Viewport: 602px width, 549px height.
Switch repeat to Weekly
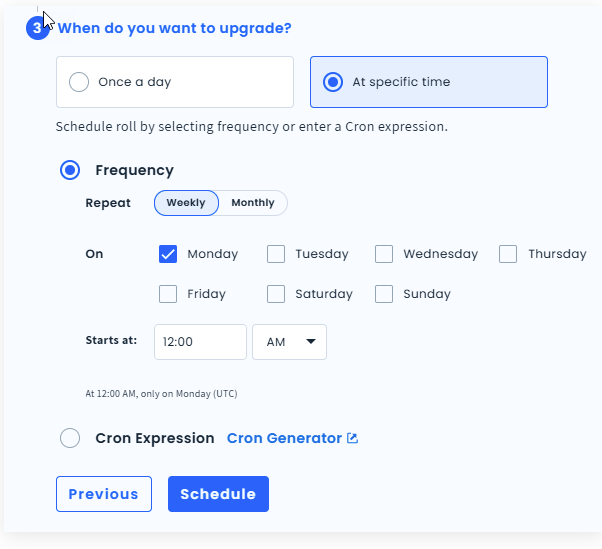point(186,203)
